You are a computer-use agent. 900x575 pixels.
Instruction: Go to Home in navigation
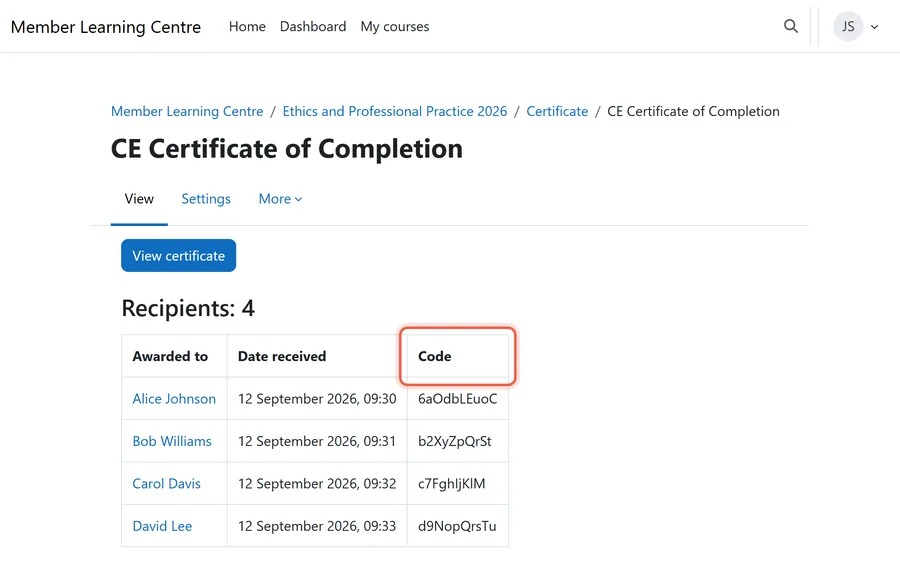pyautogui.click(x=247, y=26)
